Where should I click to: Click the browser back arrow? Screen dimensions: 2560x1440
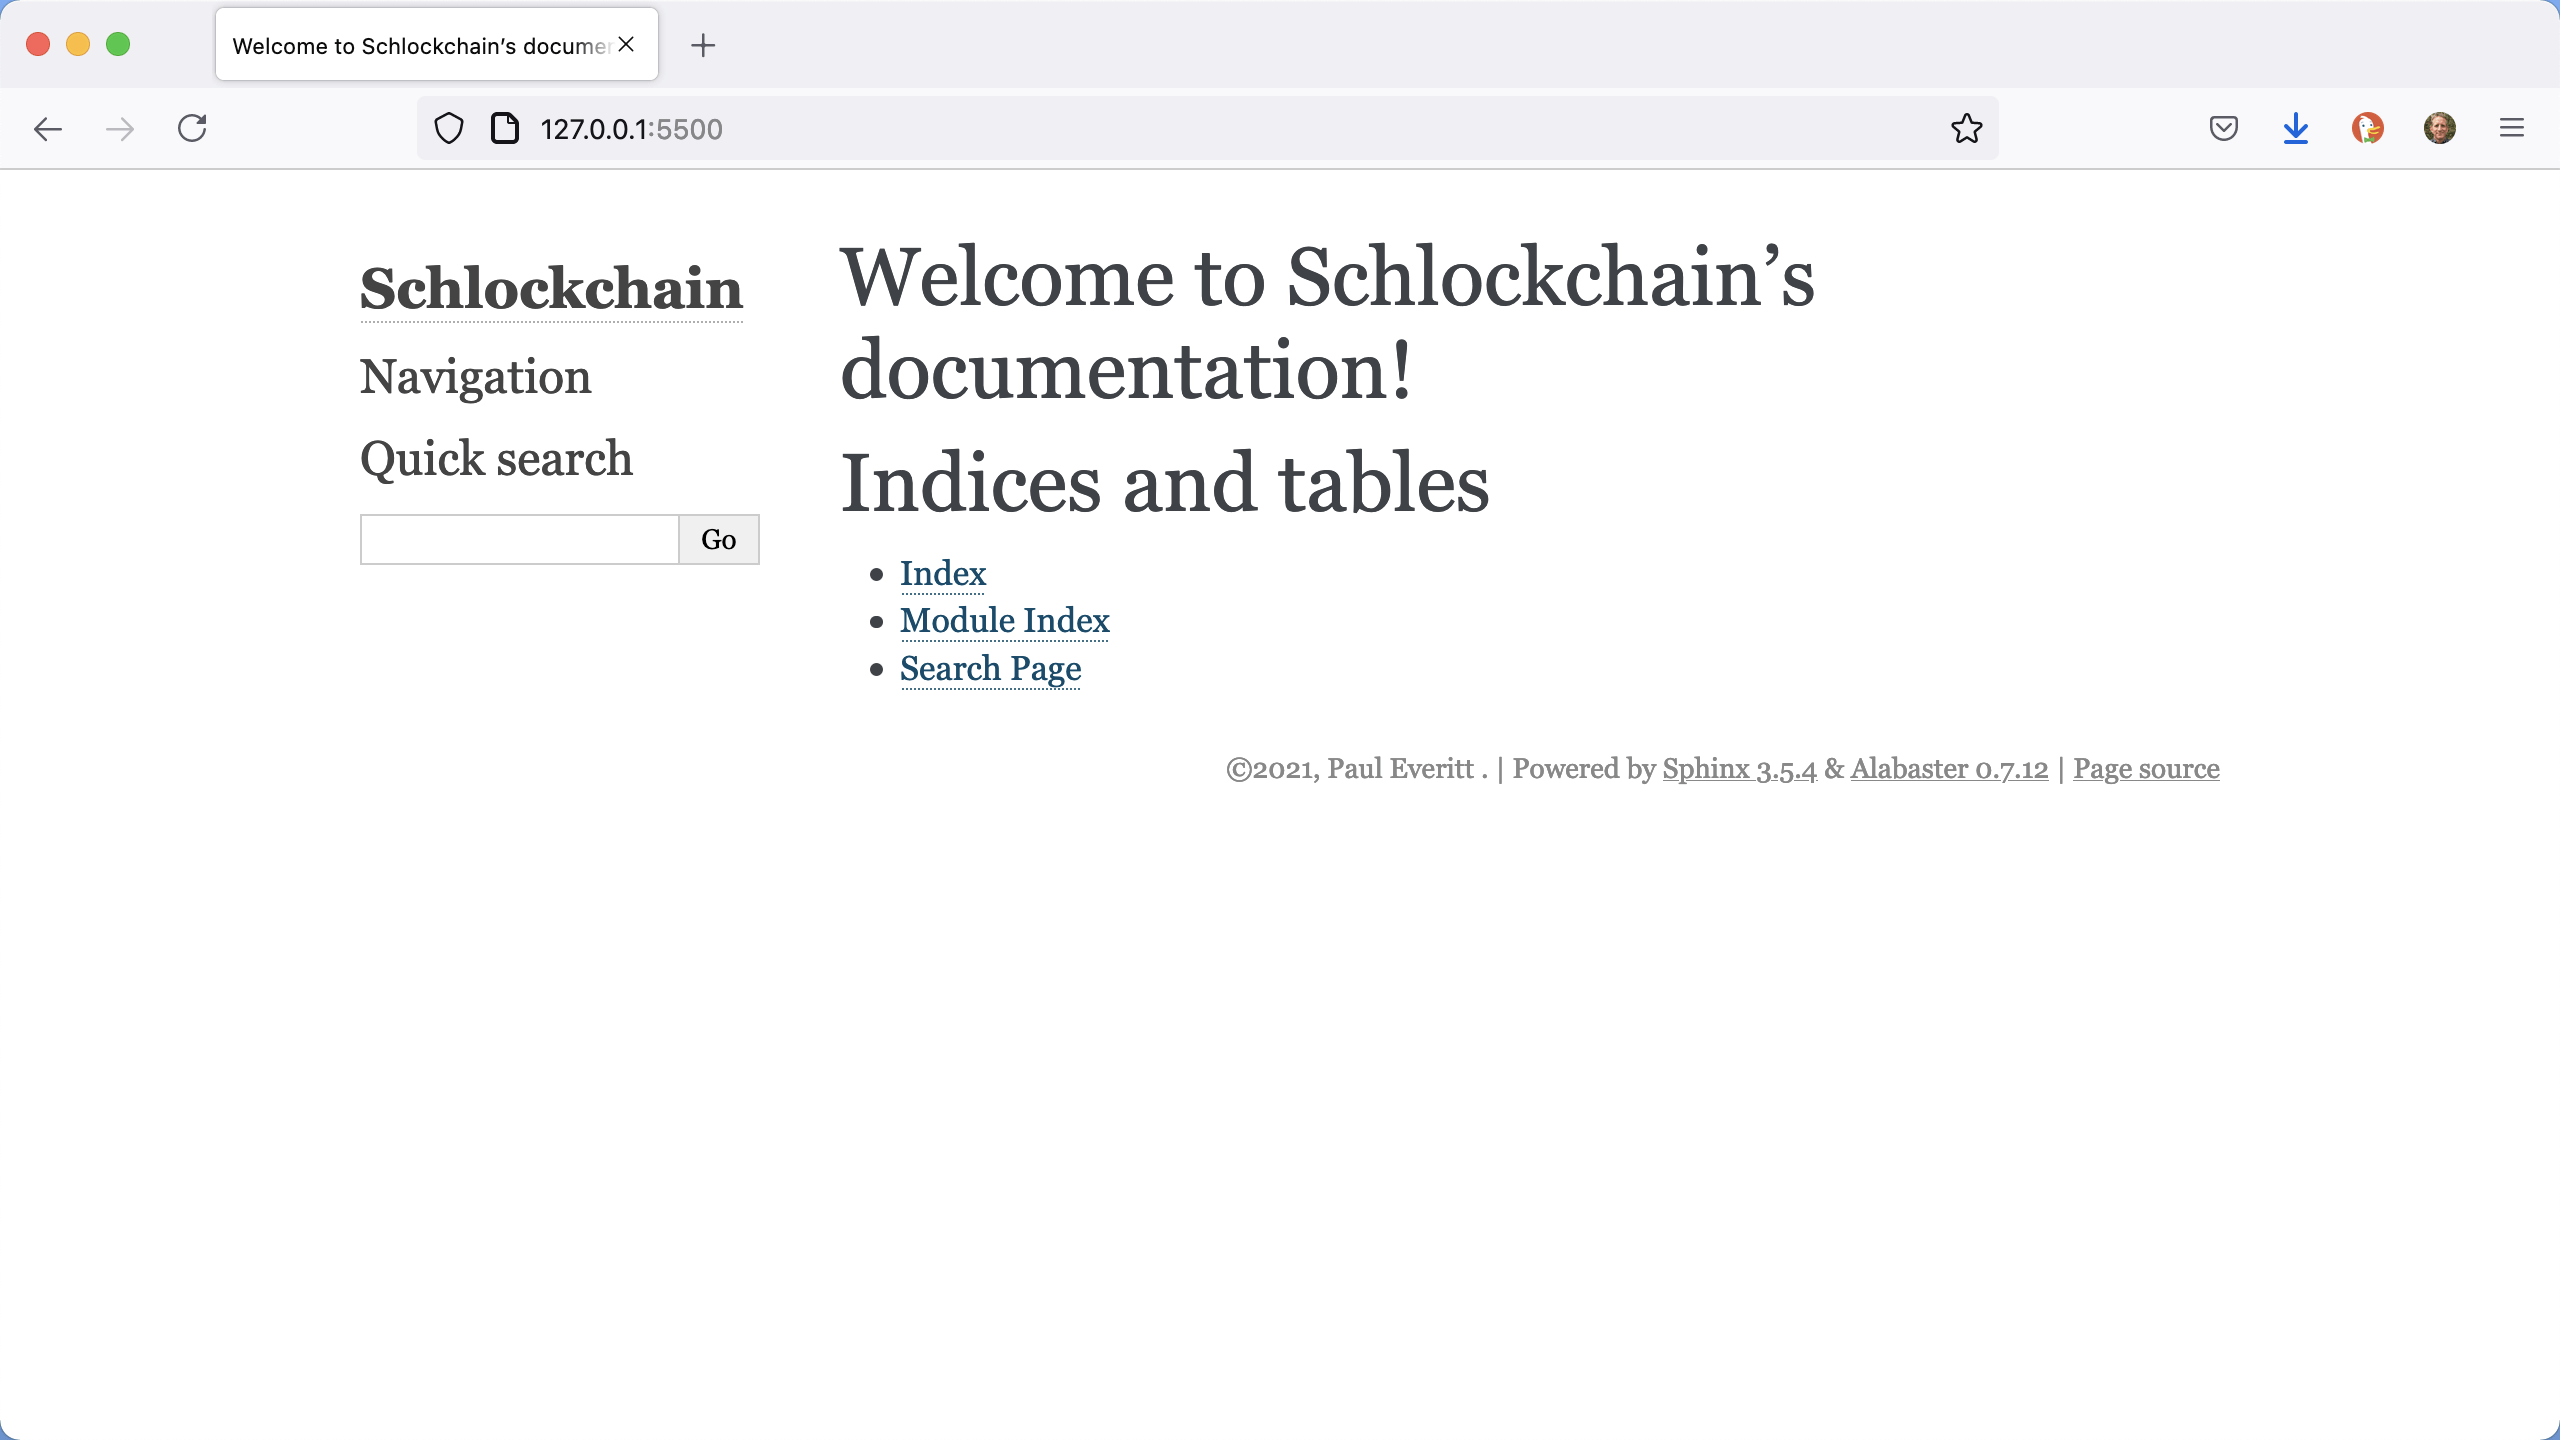[47, 129]
